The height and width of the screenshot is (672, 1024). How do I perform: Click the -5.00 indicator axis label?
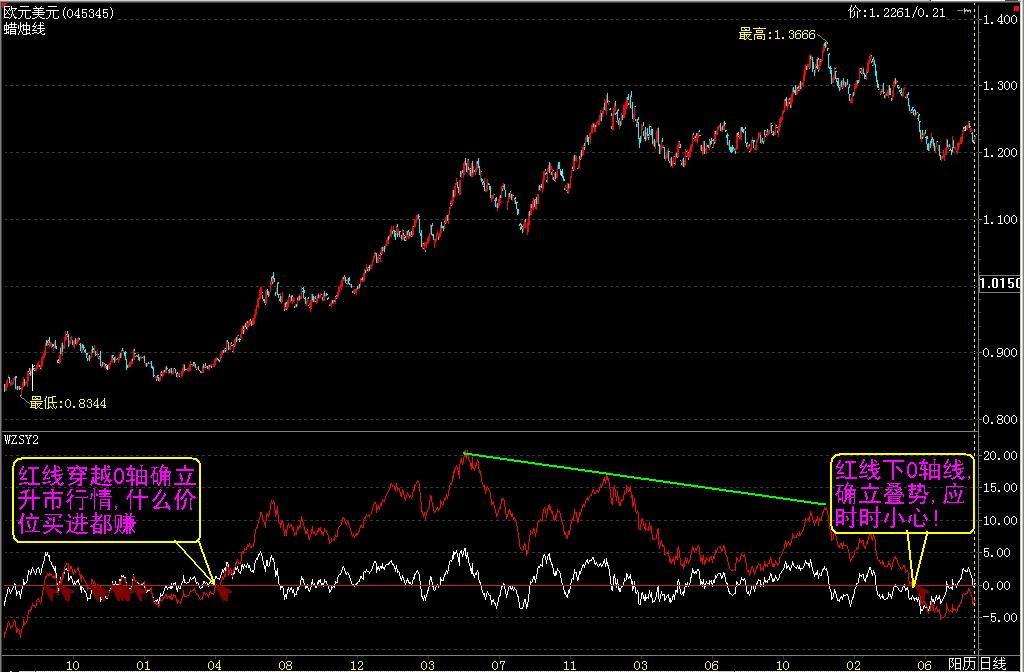coord(1000,617)
